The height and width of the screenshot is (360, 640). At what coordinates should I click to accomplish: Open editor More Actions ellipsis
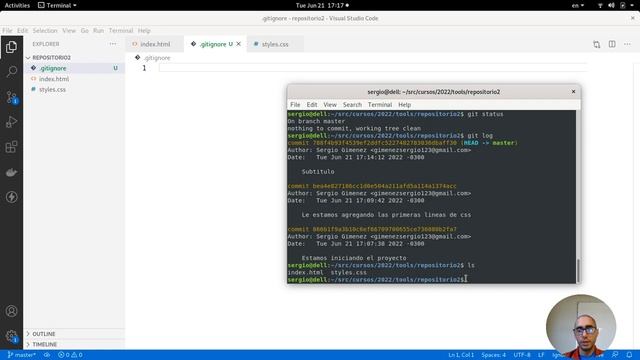(627, 44)
